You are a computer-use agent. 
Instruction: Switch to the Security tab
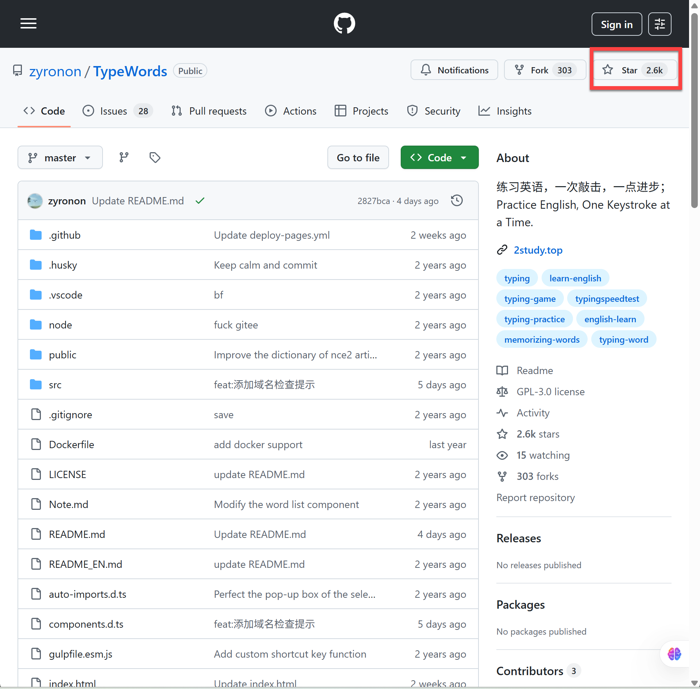(x=433, y=111)
